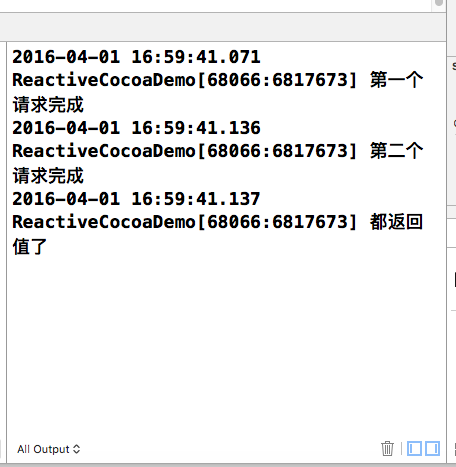Click the log text 都返回
The width and height of the screenshot is (456, 467).
(x=396, y=222)
